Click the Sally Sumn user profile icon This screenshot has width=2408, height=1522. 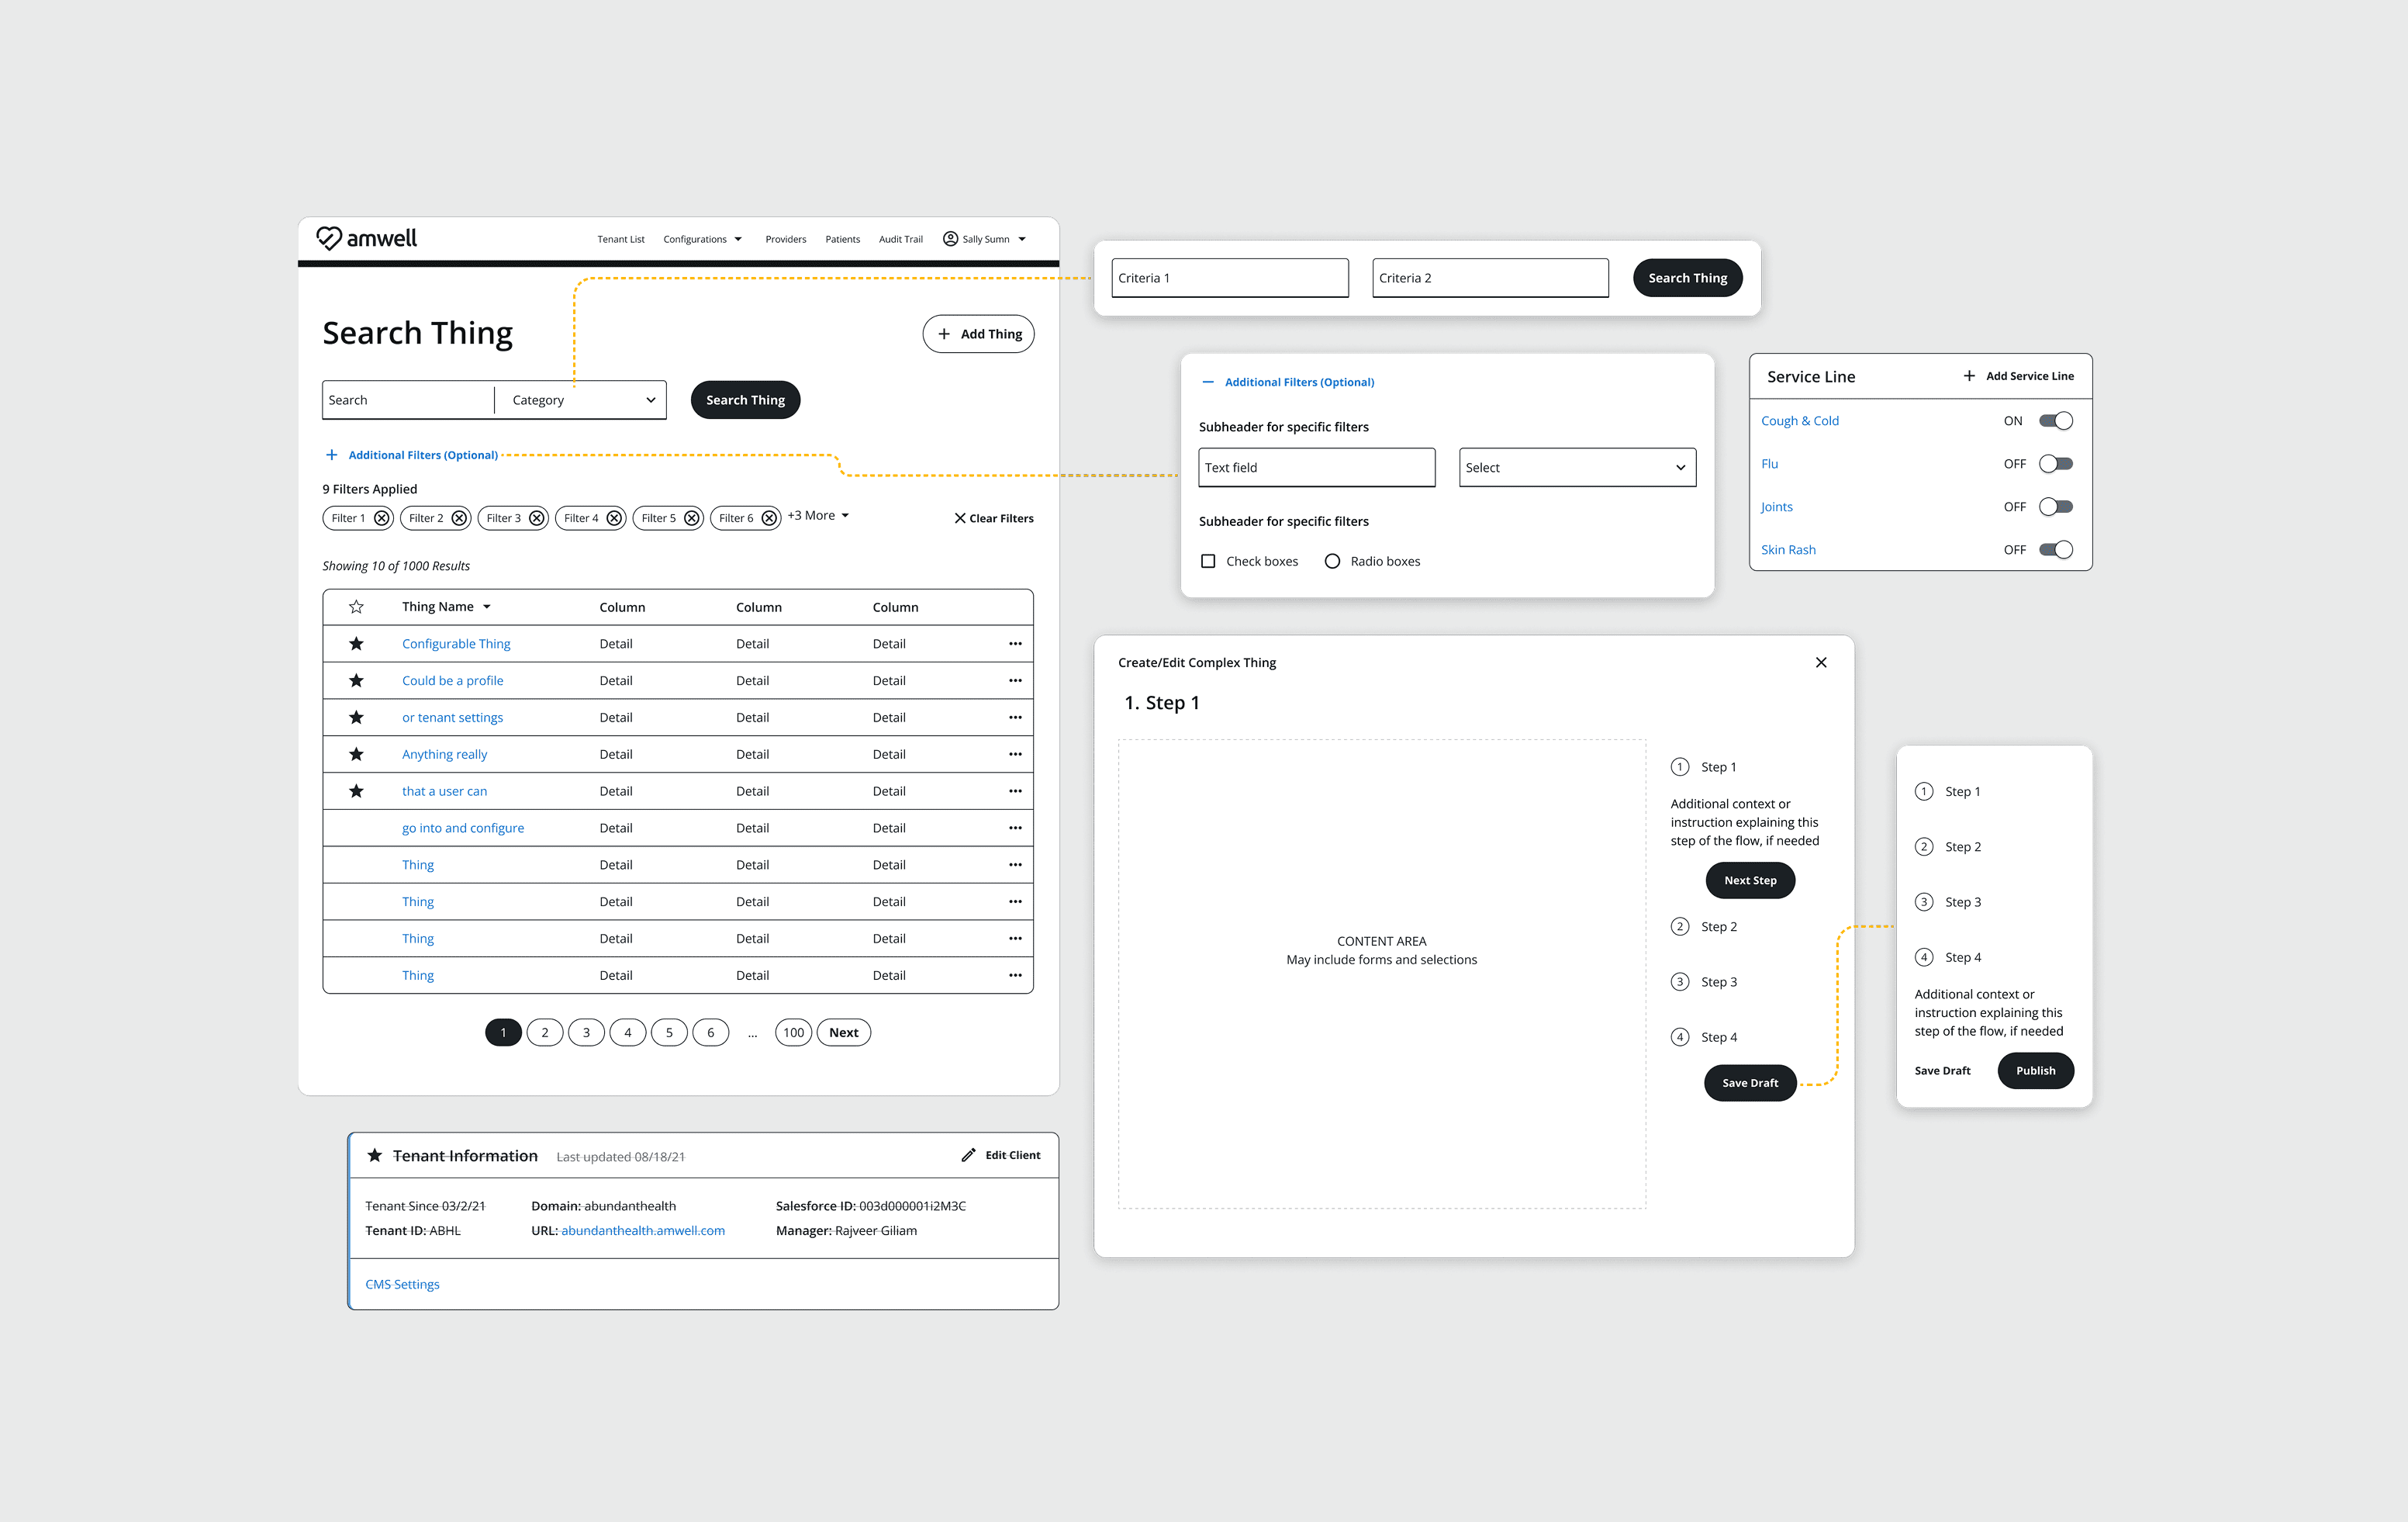[950, 239]
